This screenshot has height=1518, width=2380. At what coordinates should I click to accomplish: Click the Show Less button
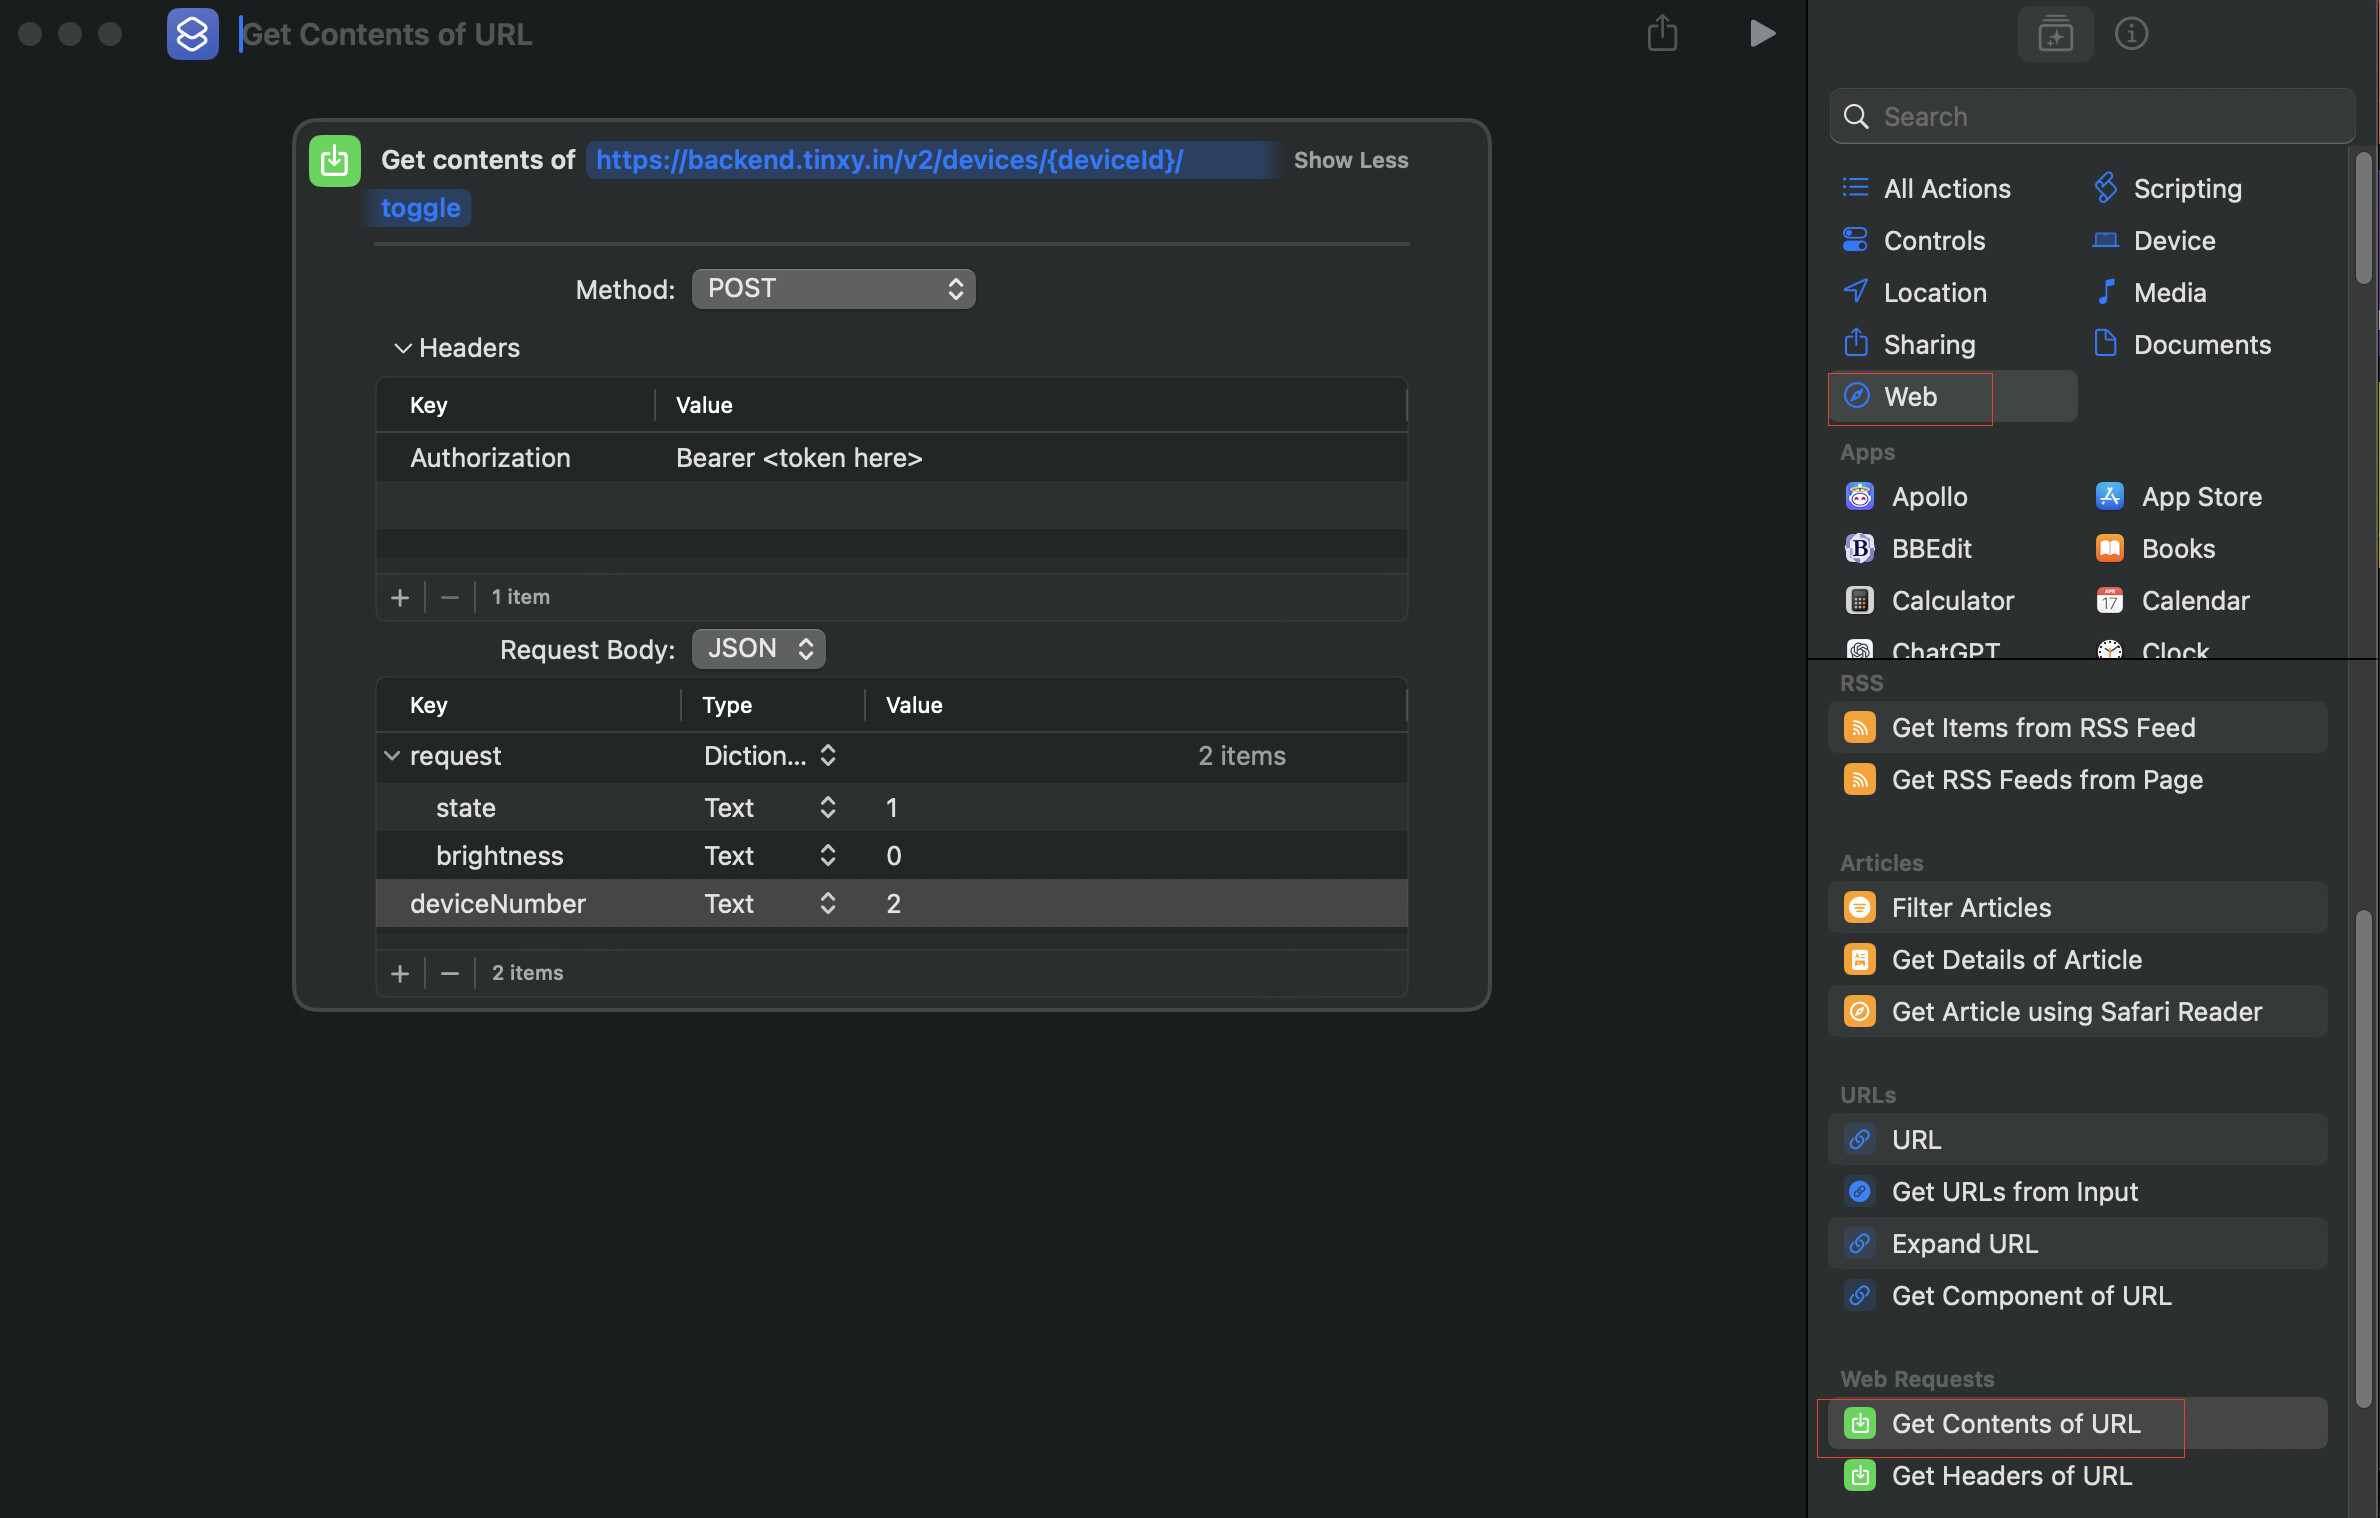click(1350, 160)
